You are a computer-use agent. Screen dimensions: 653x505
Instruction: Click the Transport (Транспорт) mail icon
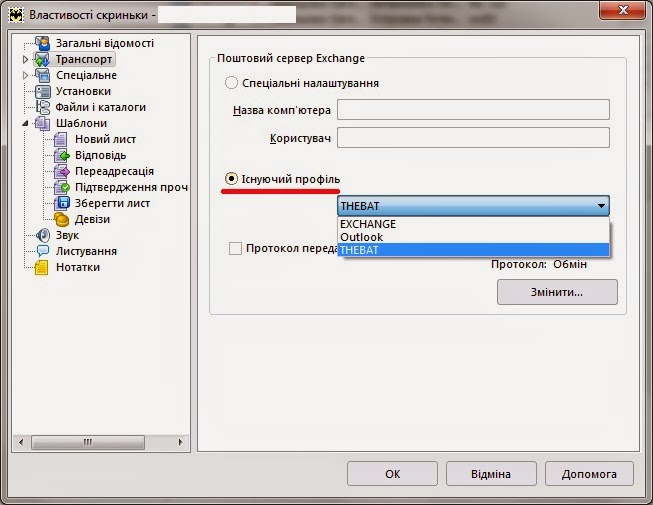[x=42, y=59]
